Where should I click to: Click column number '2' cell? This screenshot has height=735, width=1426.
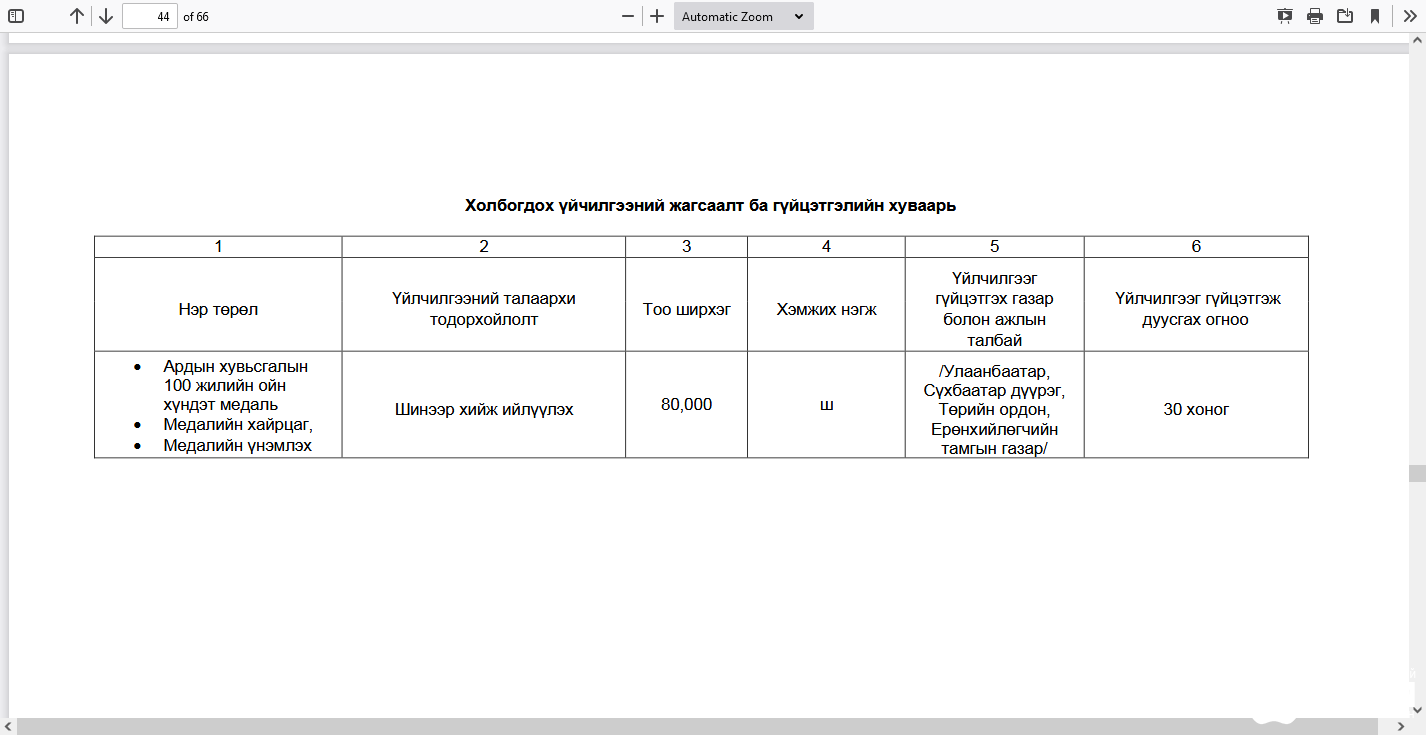[484, 247]
